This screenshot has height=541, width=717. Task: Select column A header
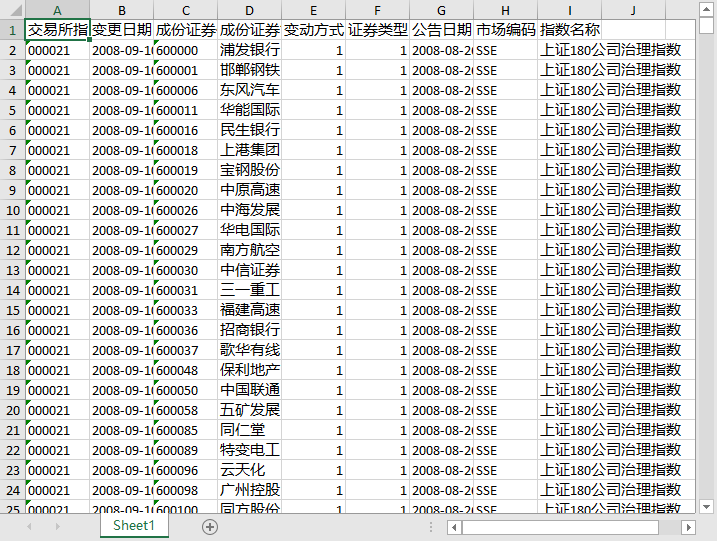tap(57, 10)
